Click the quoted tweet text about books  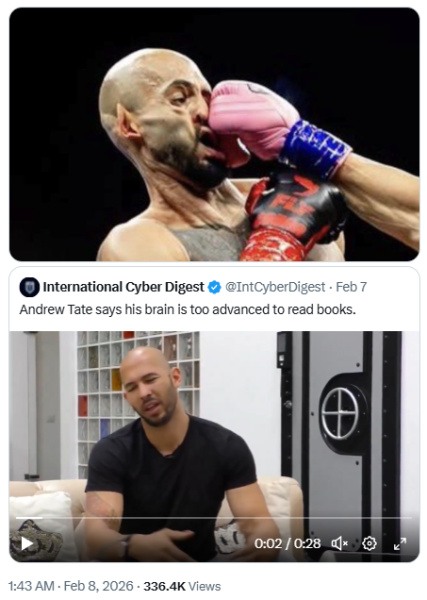[187, 309]
